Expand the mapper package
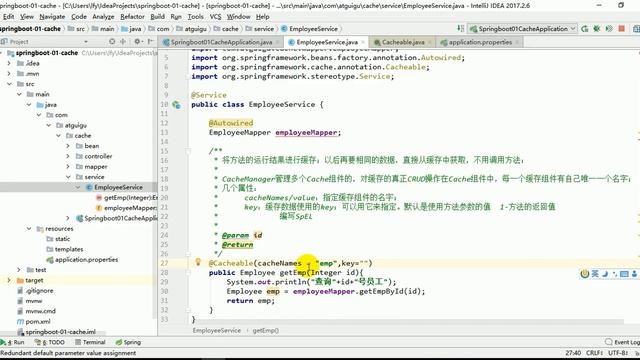Viewport: 640px width, 360px height. (x=68, y=167)
